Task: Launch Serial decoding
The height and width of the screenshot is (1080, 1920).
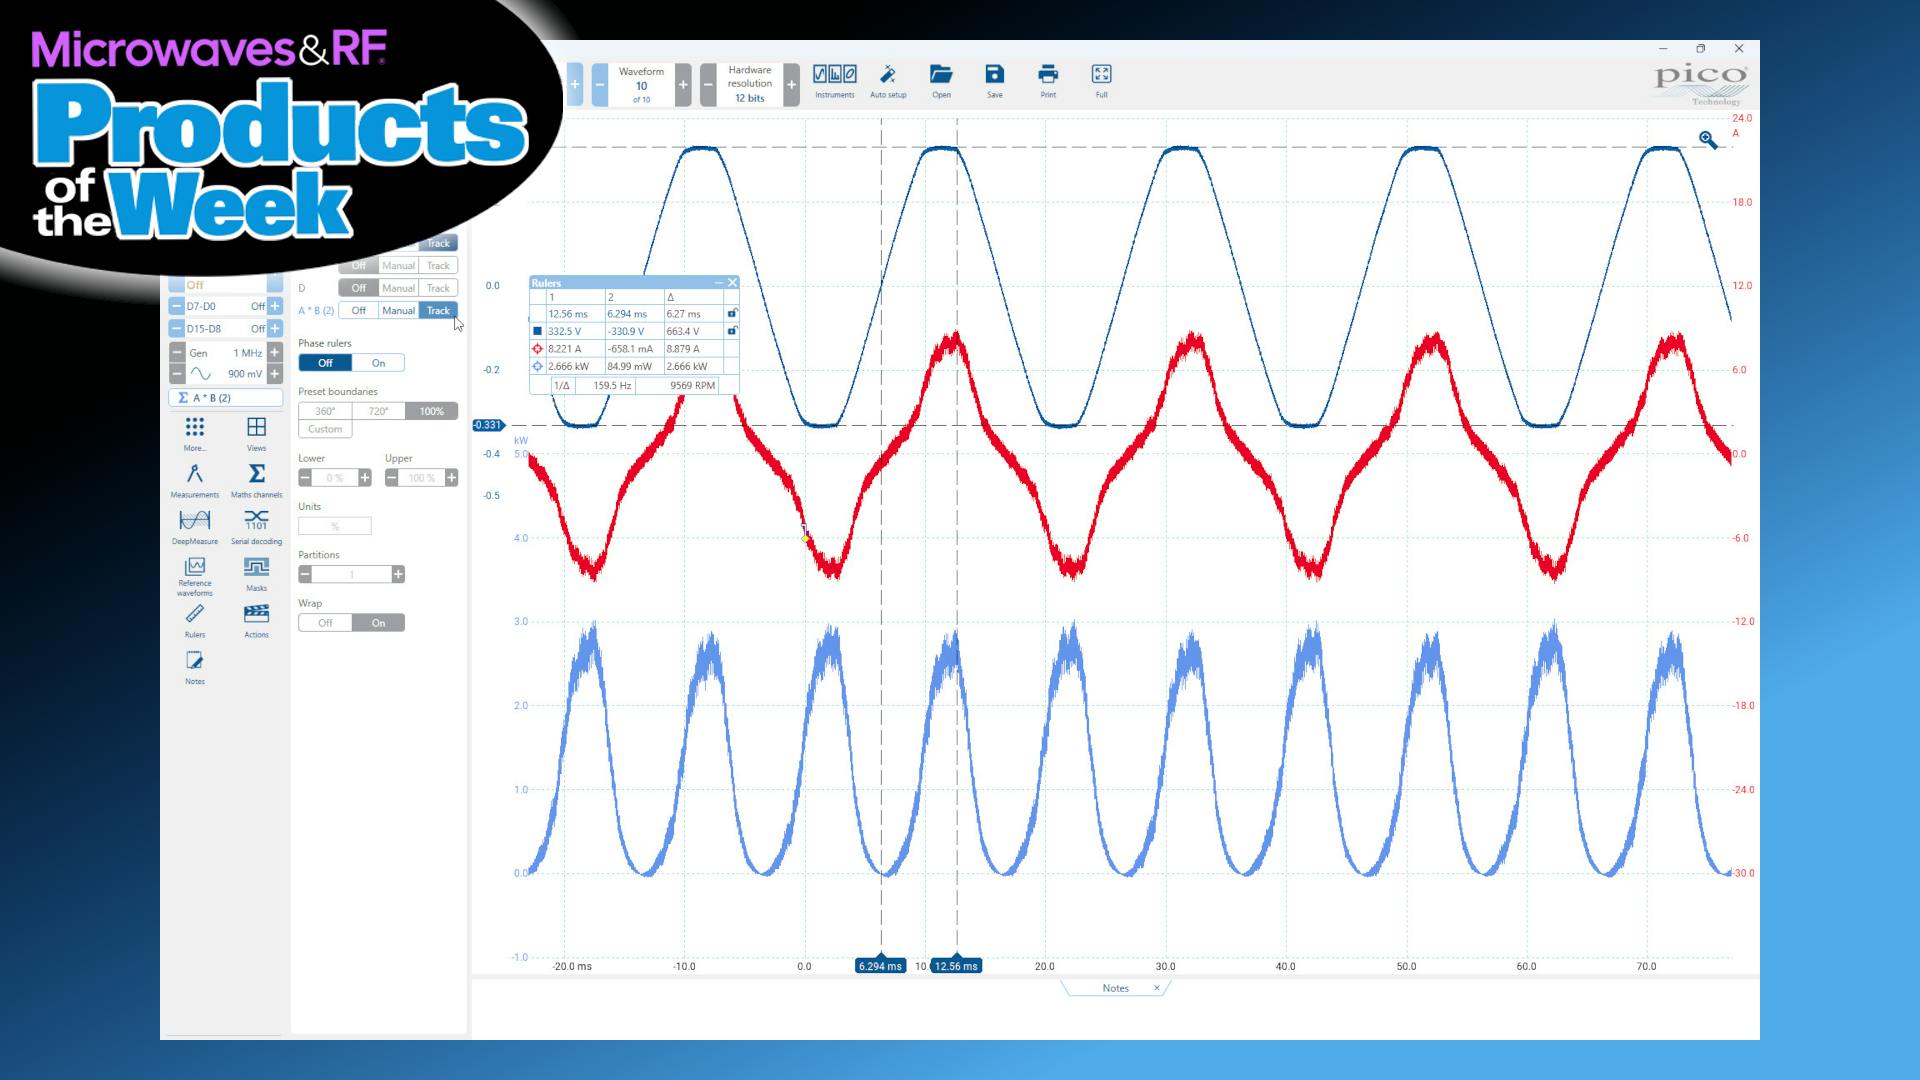Action: click(256, 523)
